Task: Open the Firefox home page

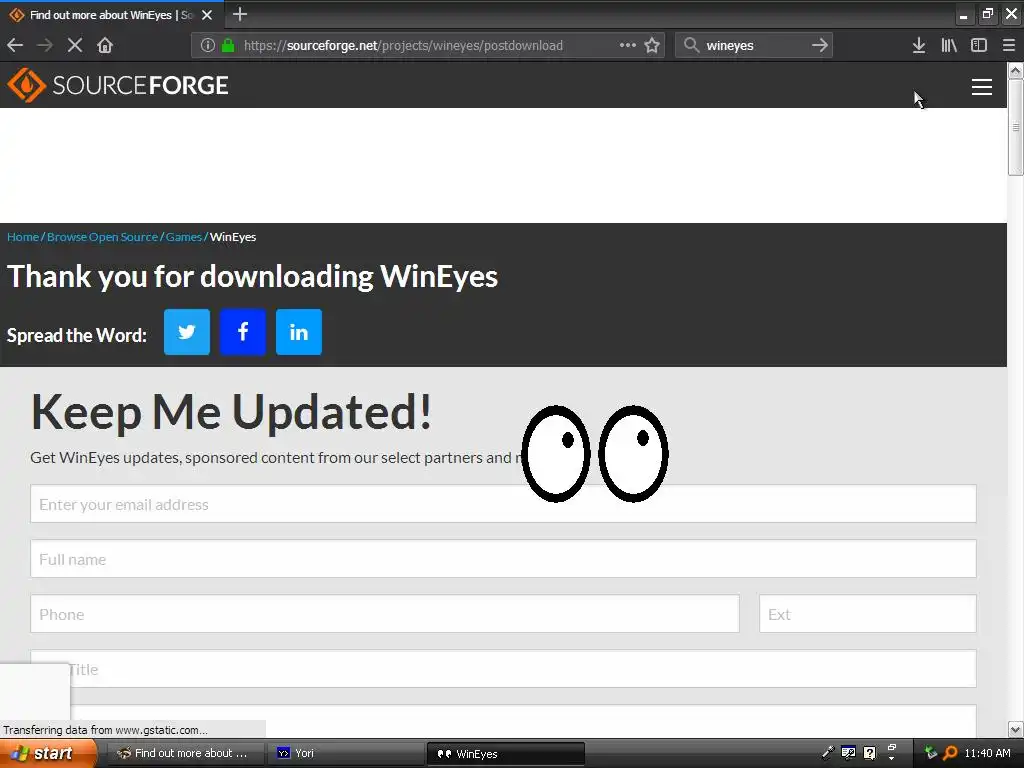Action: (104, 45)
